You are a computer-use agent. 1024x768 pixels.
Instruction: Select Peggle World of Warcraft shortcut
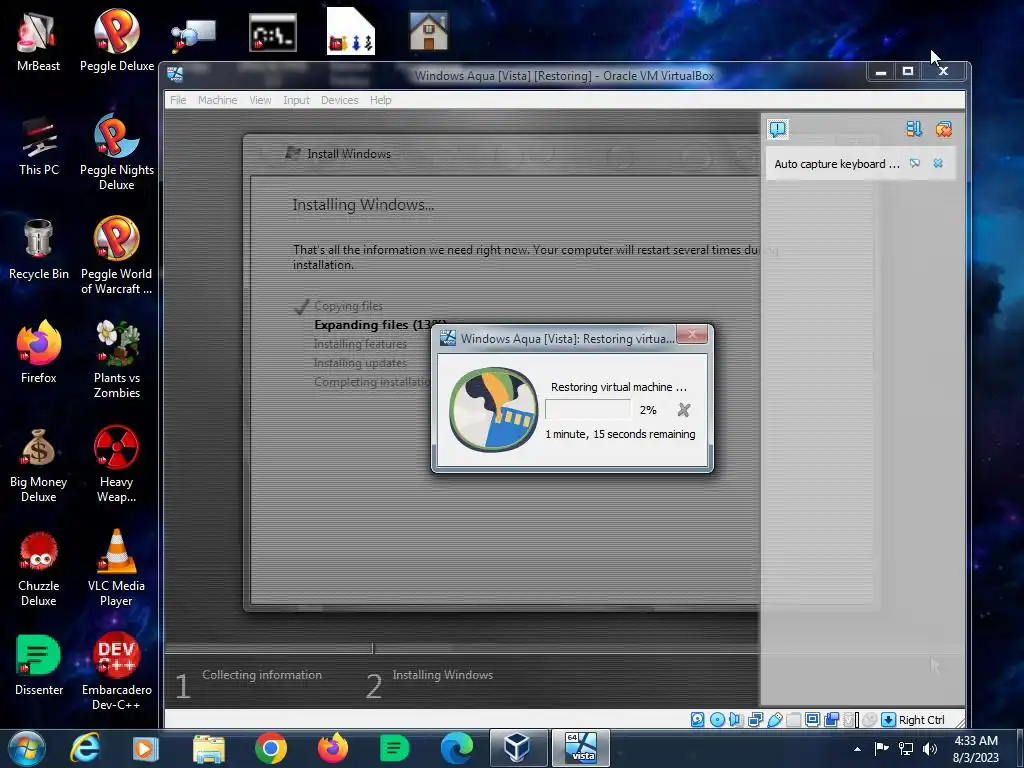[116, 255]
